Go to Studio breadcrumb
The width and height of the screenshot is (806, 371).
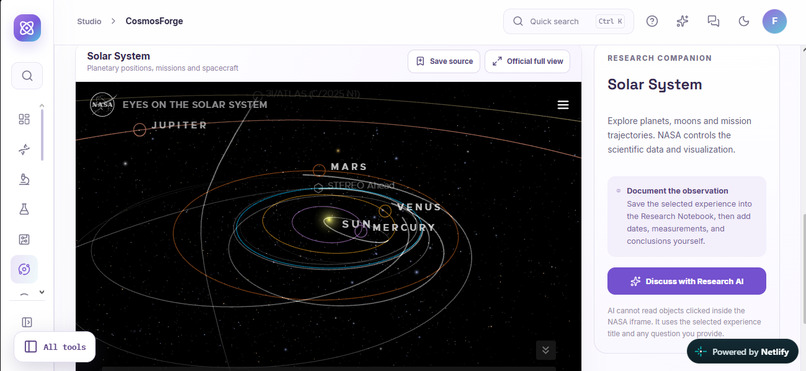[x=89, y=21]
